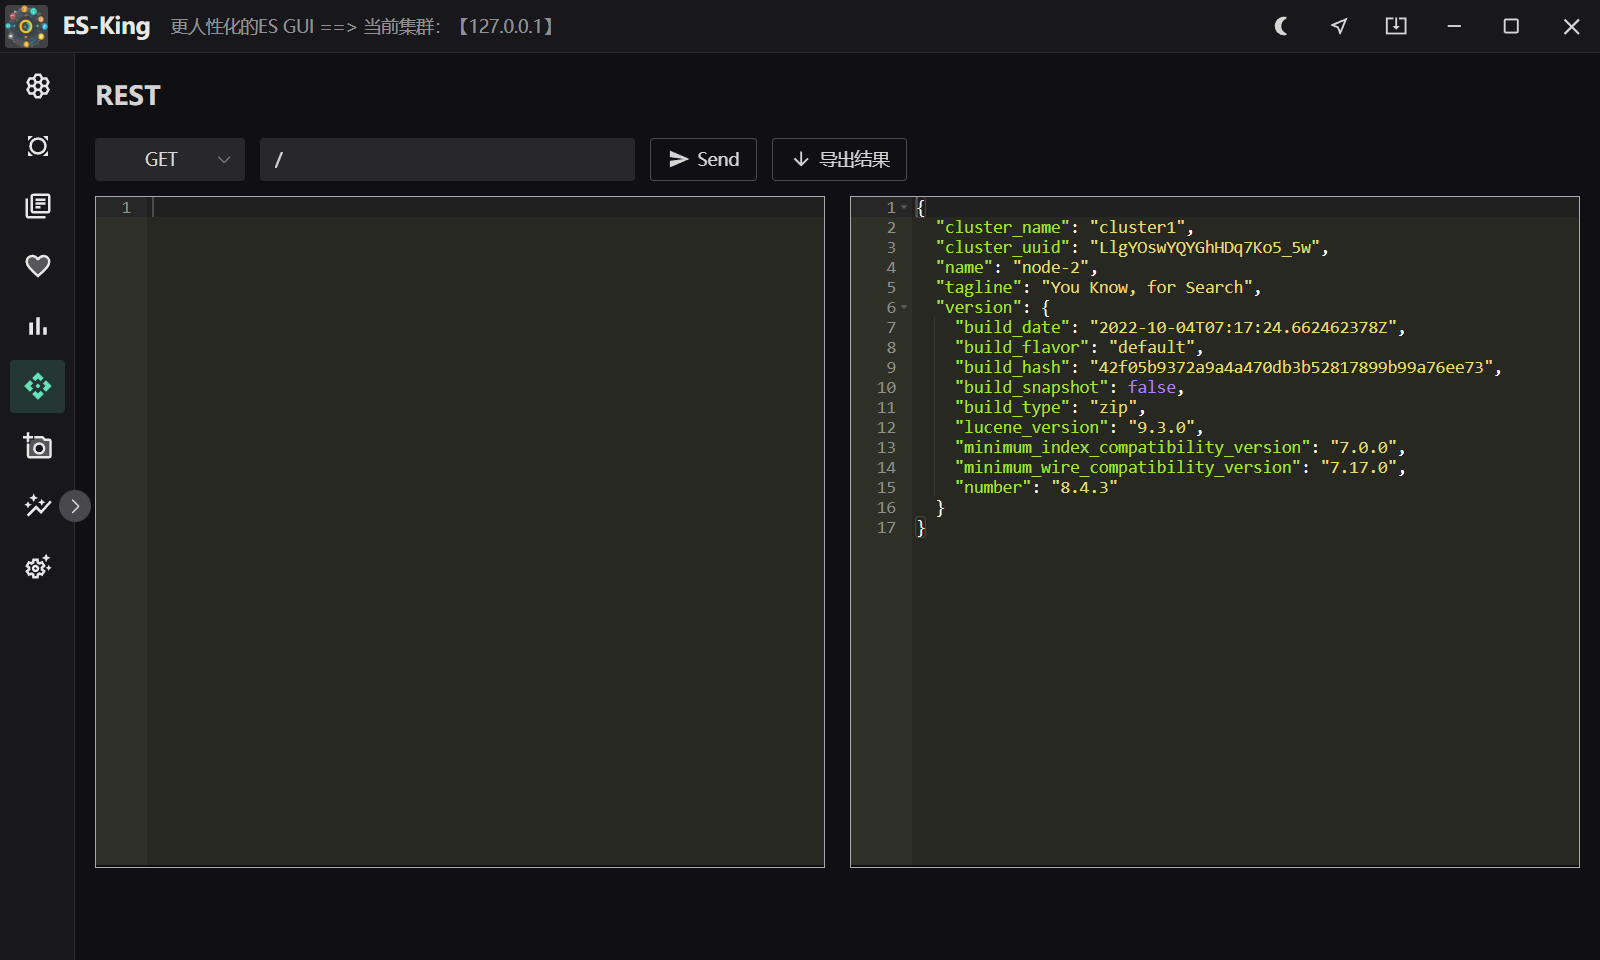Expand the sidebar with the chevron button
Viewport: 1600px width, 960px height.
pyautogui.click(x=75, y=506)
